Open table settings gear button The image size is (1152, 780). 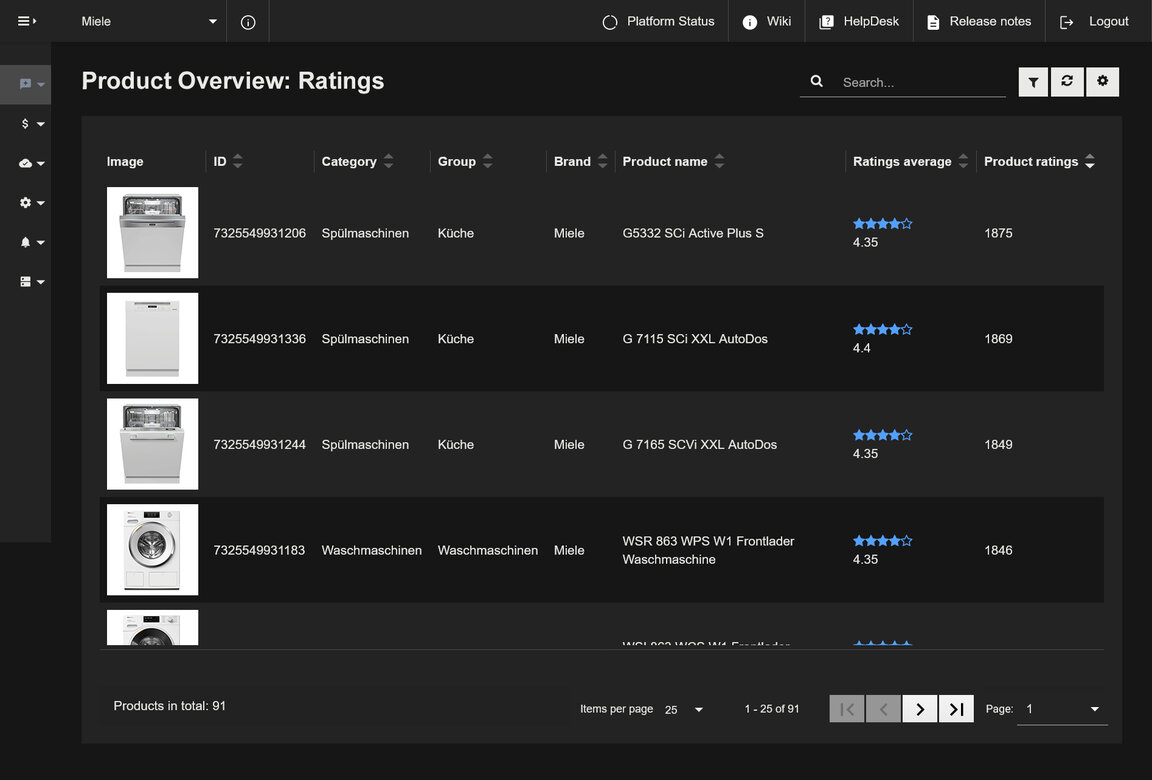pyautogui.click(x=1102, y=82)
